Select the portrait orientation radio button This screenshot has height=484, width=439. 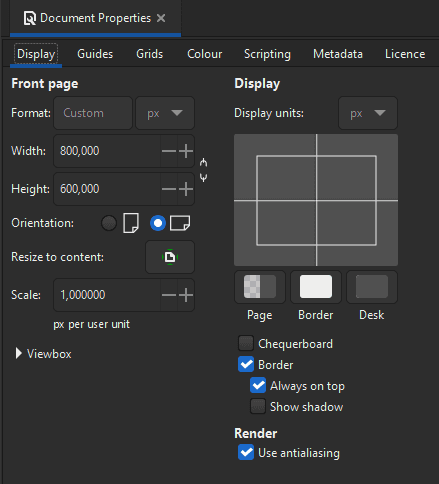tap(109, 223)
